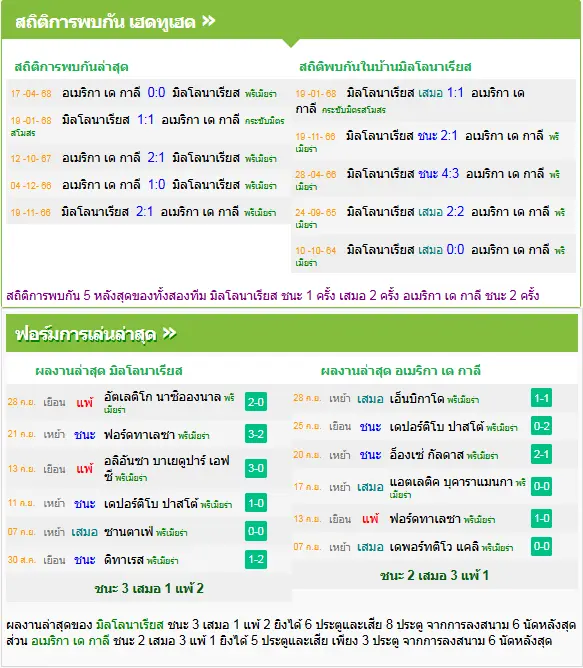Click the 2-0 score badge for อัตเลติโก นาซิอองนาล
Screen dimensions: 583x668
tap(256, 402)
